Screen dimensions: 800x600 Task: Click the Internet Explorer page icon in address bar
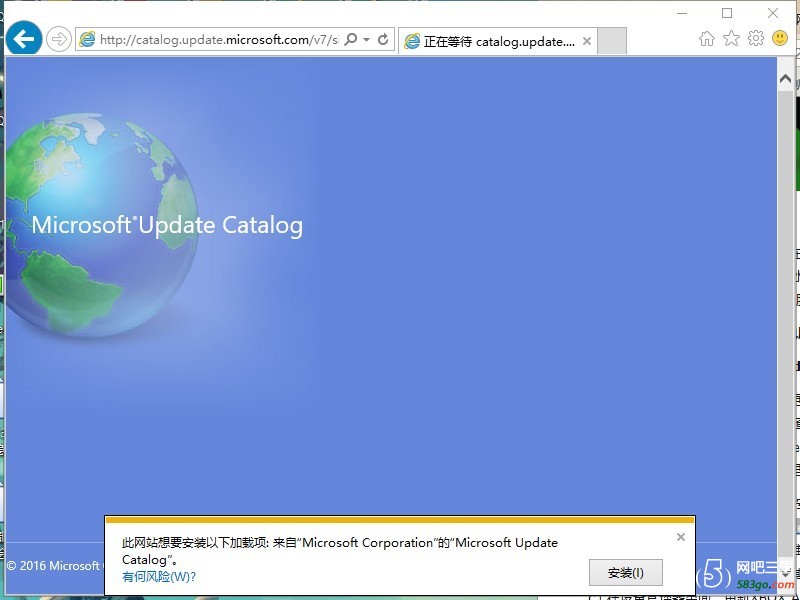coord(87,40)
